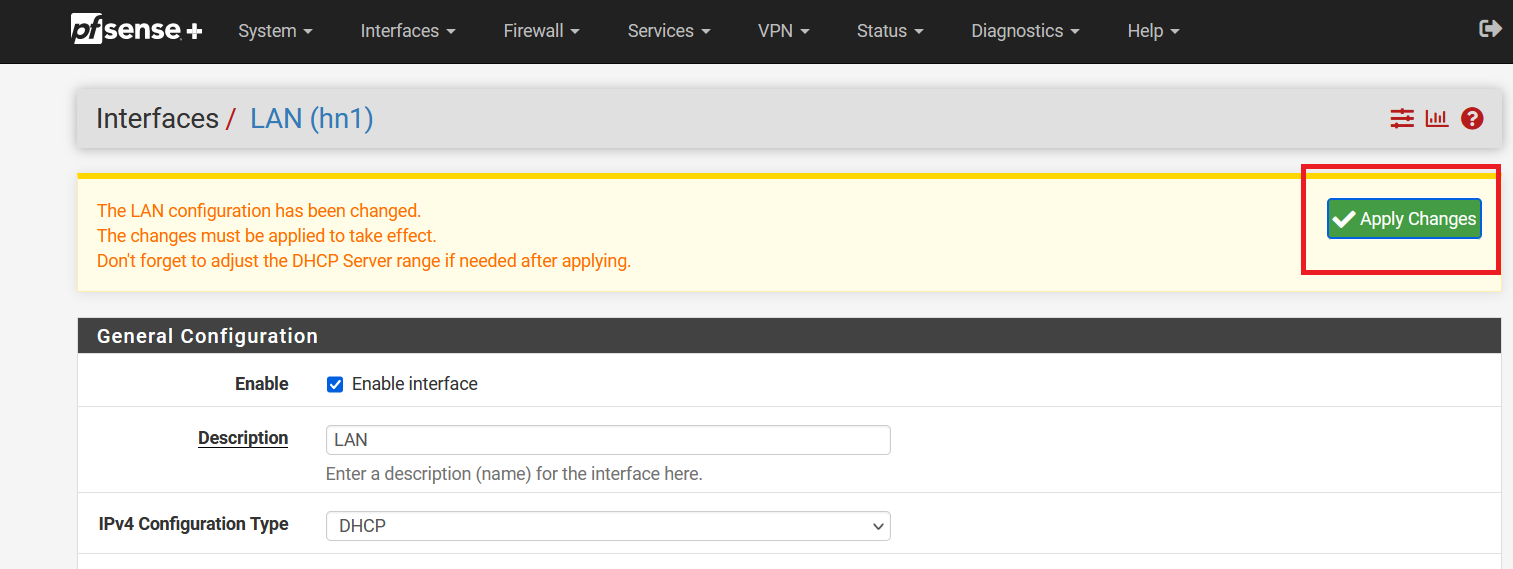
Task: Open the Help menu
Action: [x=1153, y=31]
